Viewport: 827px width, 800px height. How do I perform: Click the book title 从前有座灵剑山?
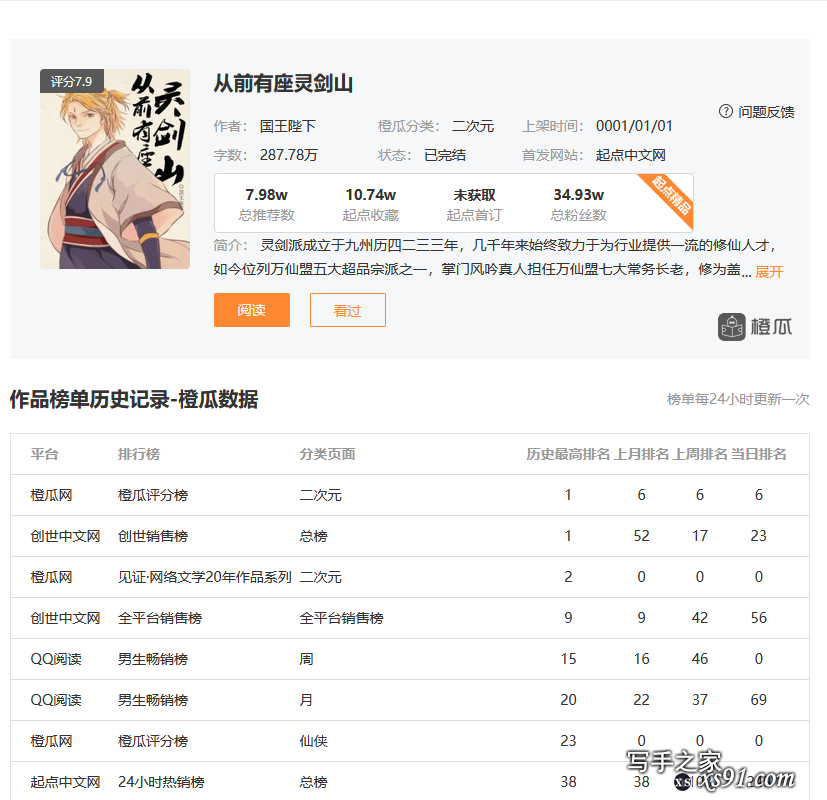(283, 84)
